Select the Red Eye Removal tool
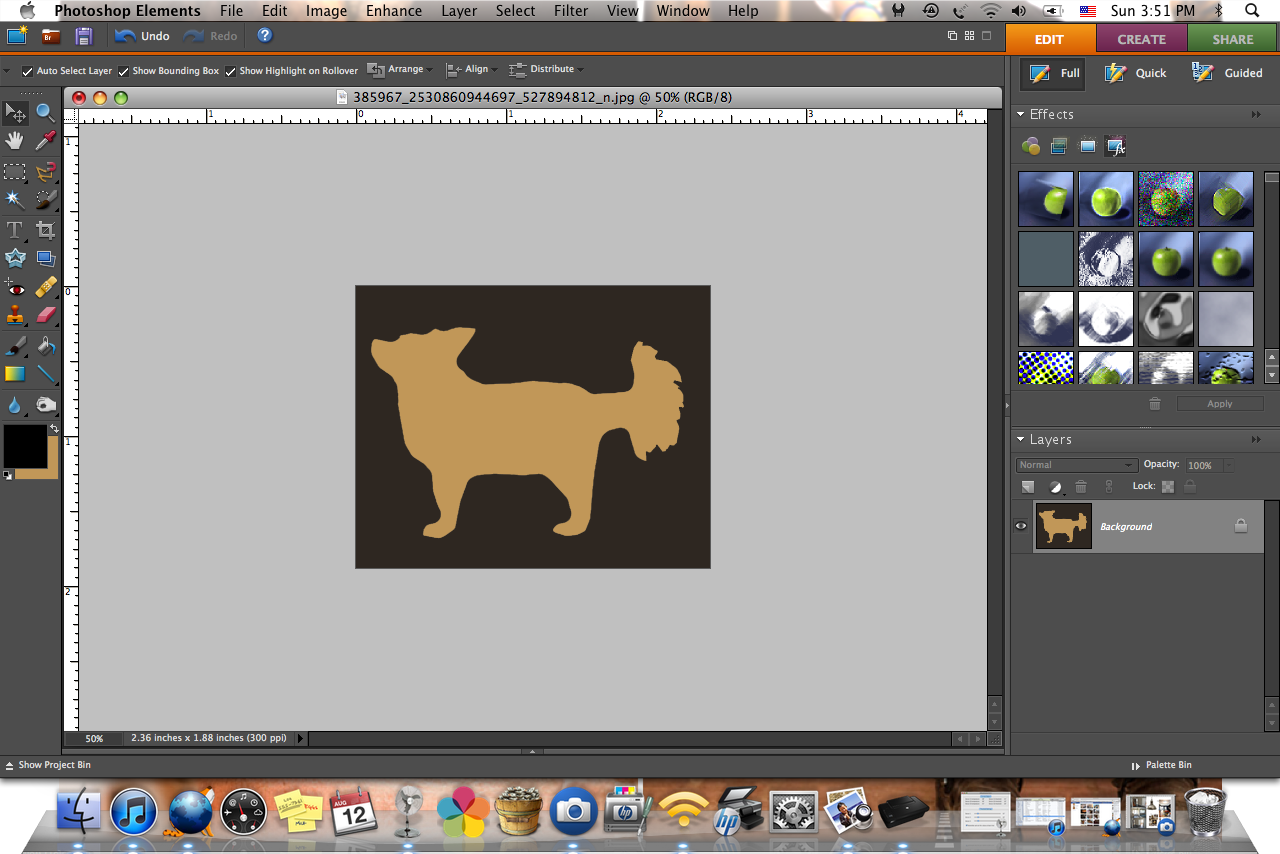This screenshot has width=1280, height=854. tap(15, 288)
